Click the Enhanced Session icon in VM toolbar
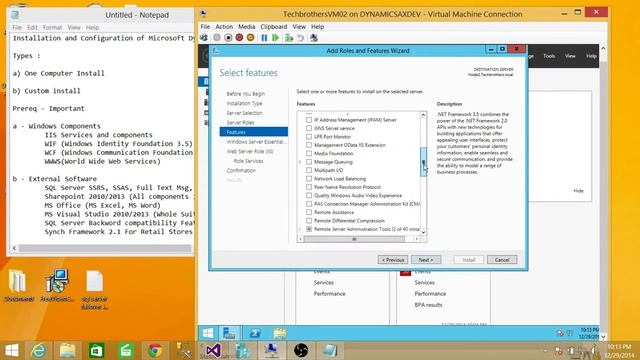Viewport: 640px width, 360px height. (314, 38)
